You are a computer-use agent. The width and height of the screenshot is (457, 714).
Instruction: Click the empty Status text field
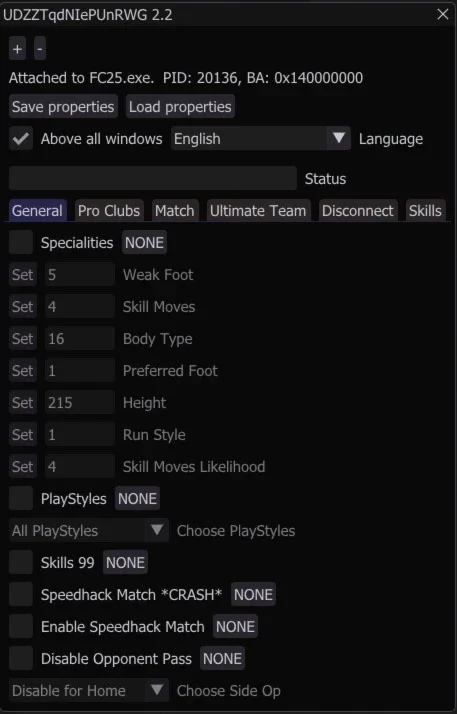pos(153,178)
